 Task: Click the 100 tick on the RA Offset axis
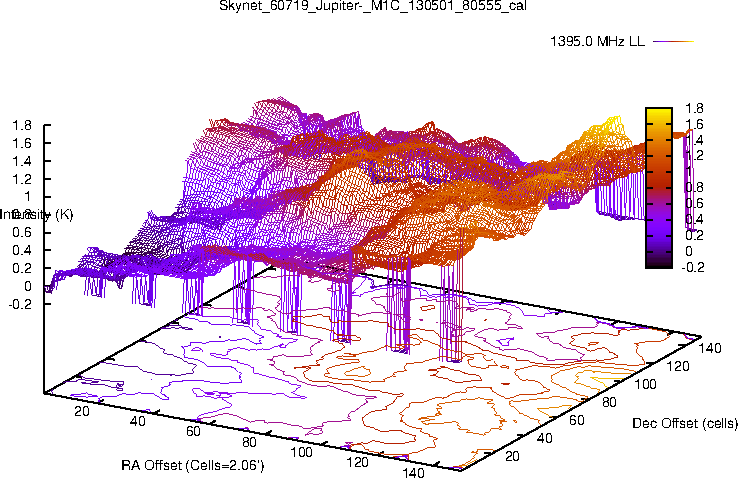301,452
